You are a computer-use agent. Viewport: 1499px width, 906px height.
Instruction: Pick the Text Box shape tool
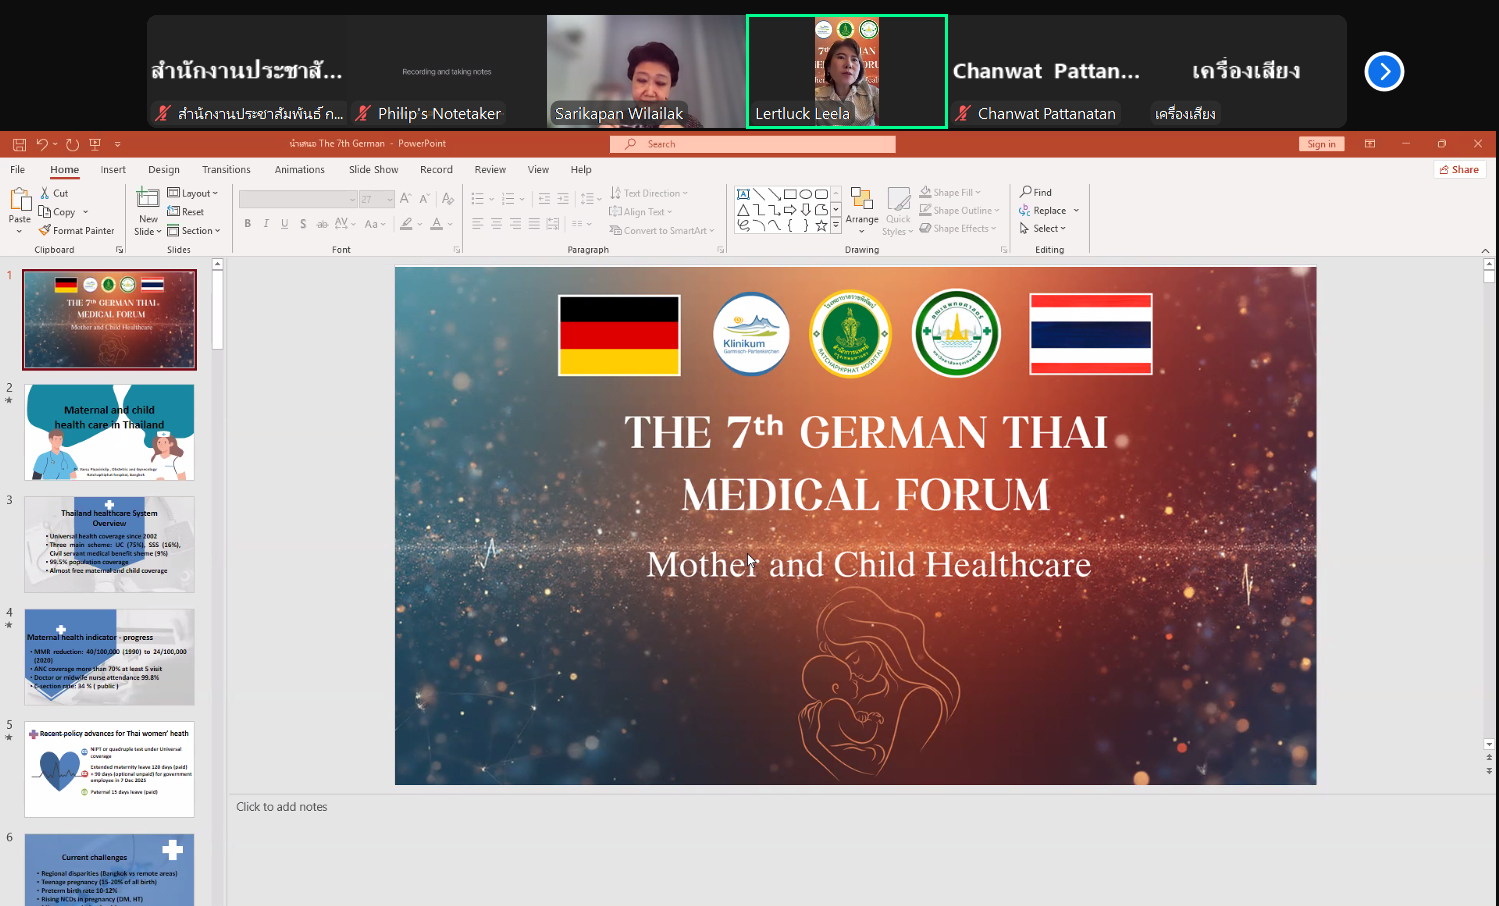click(x=743, y=194)
